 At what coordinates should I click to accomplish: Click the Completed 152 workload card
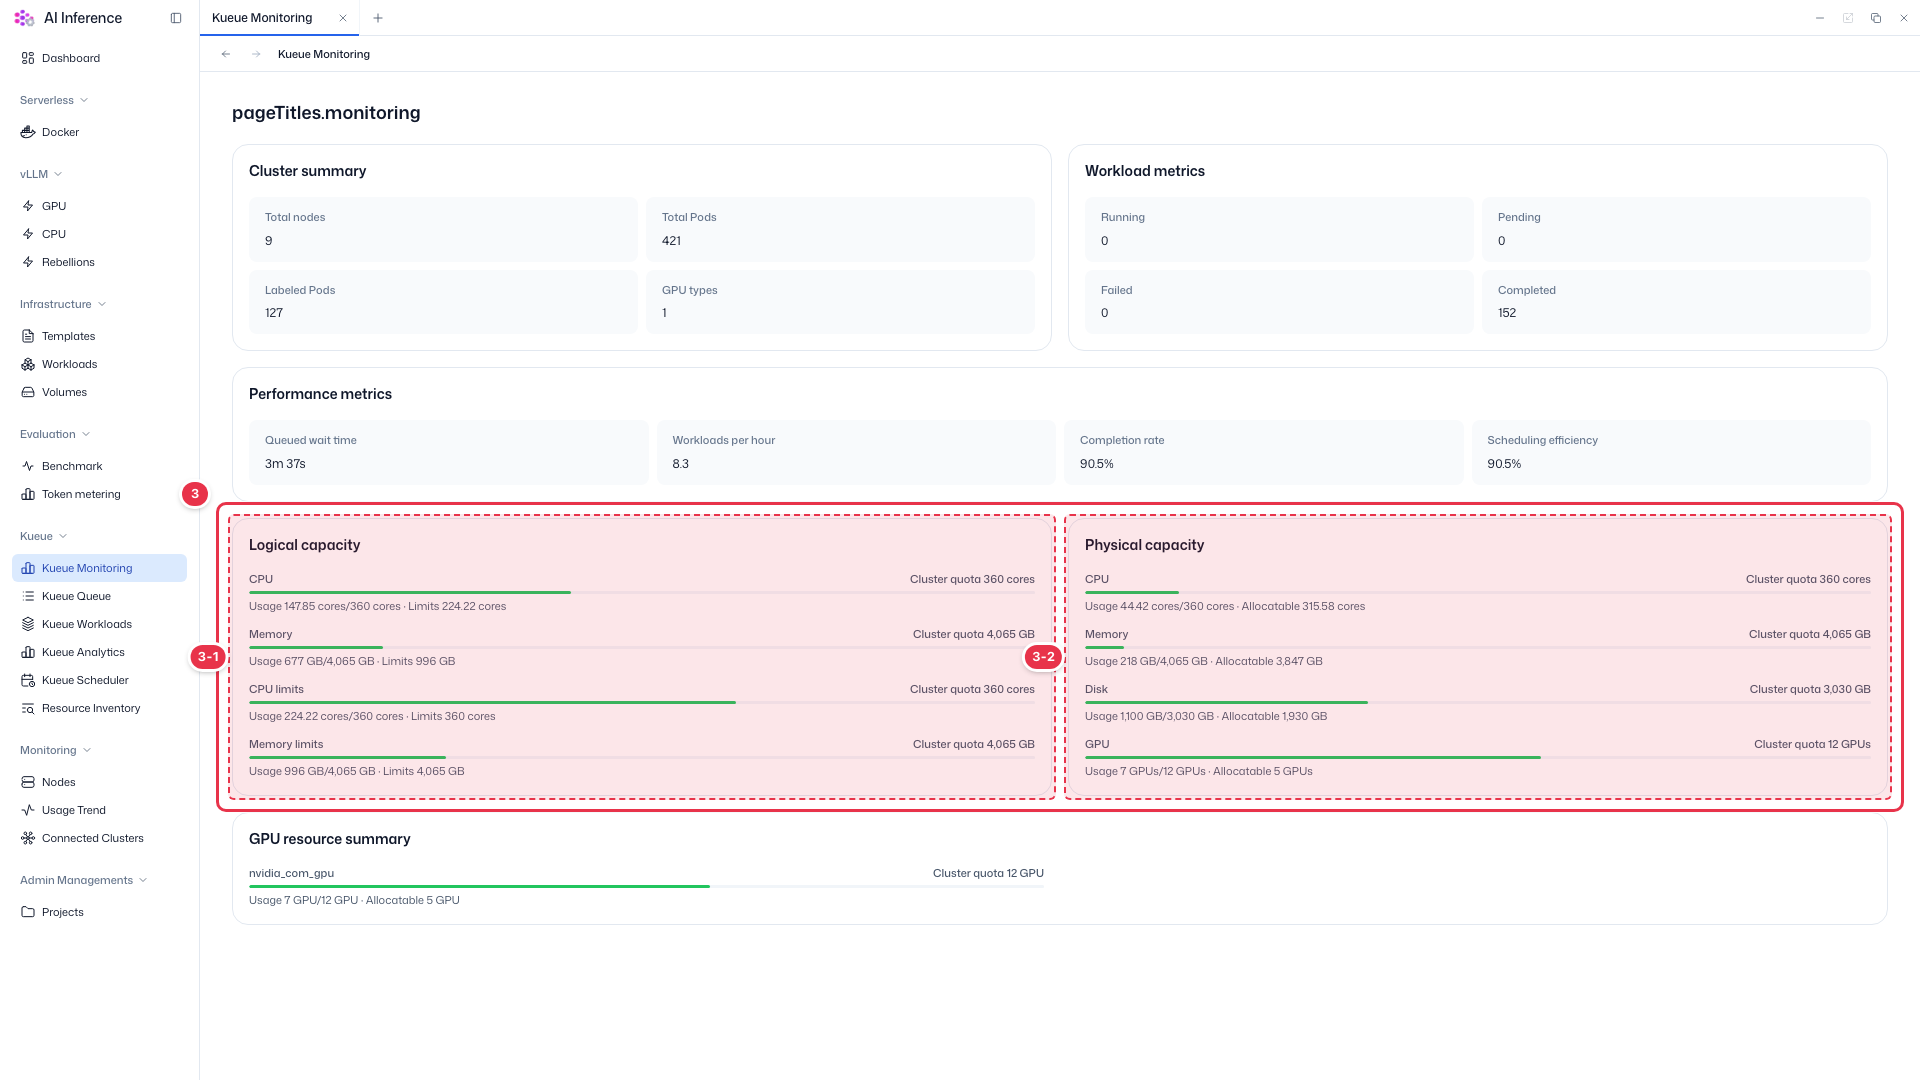pyautogui.click(x=1676, y=302)
